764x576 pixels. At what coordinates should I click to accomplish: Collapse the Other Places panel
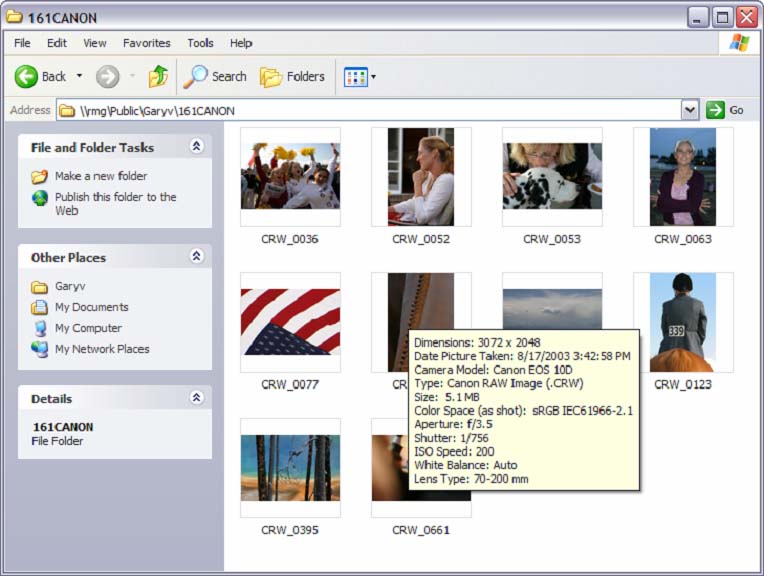click(x=196, y=257)
